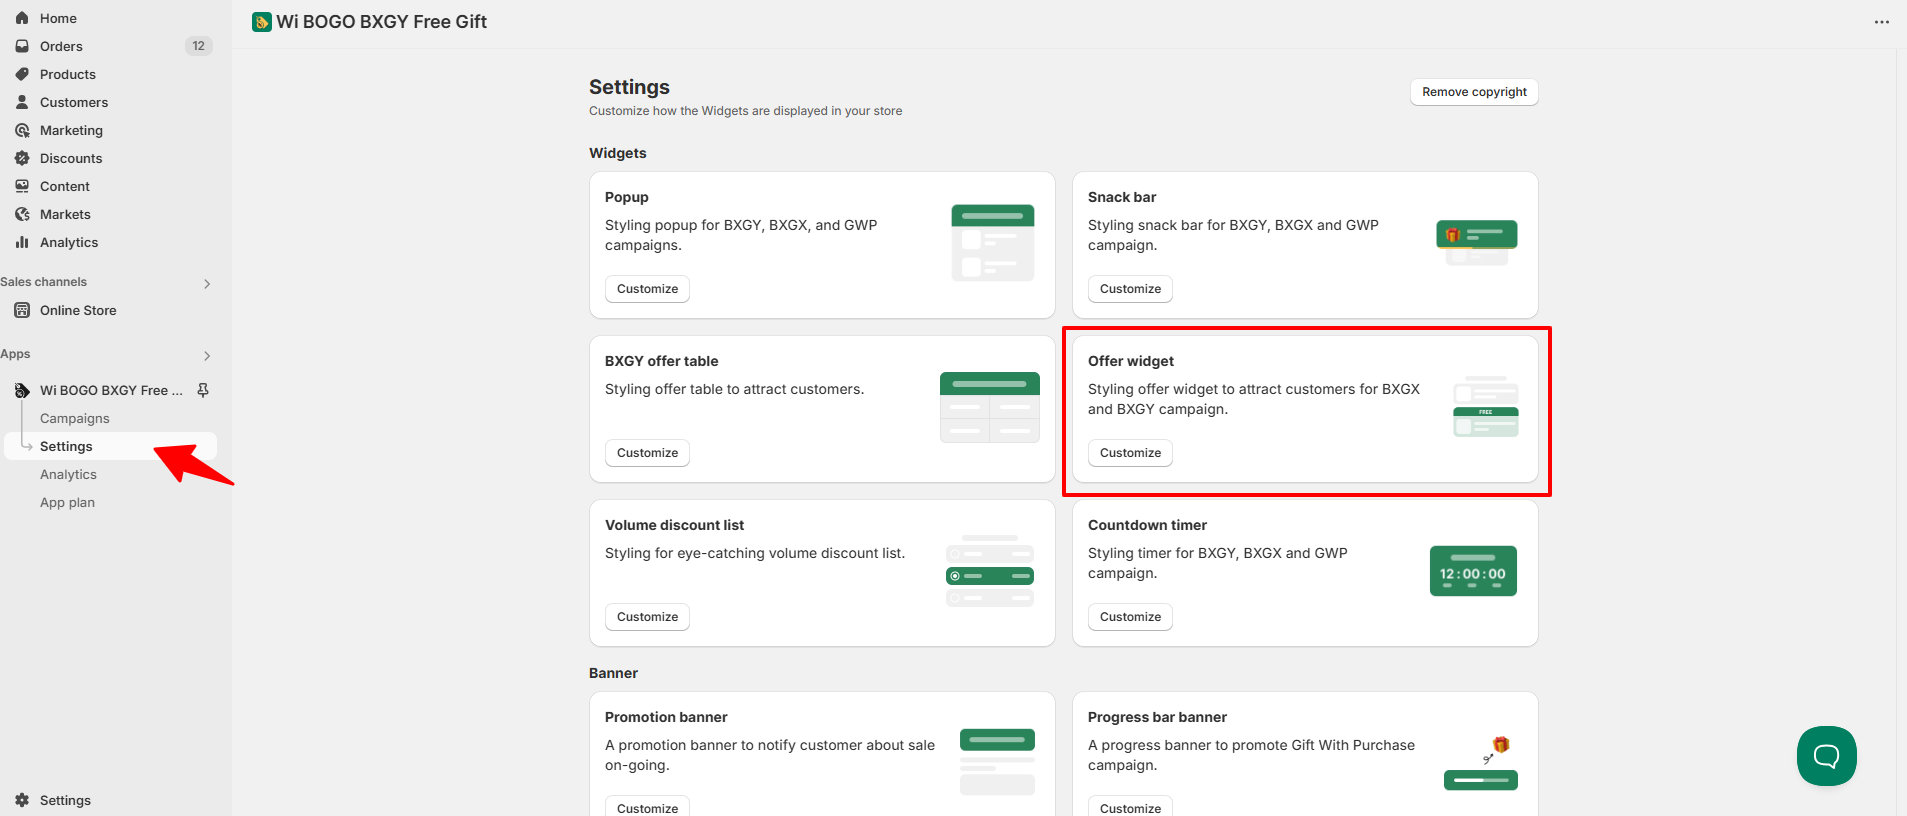The width and height of the screenshot is (1907, 816).
Task: Click the Volume discount list preview image
Action: coord(990,571)
